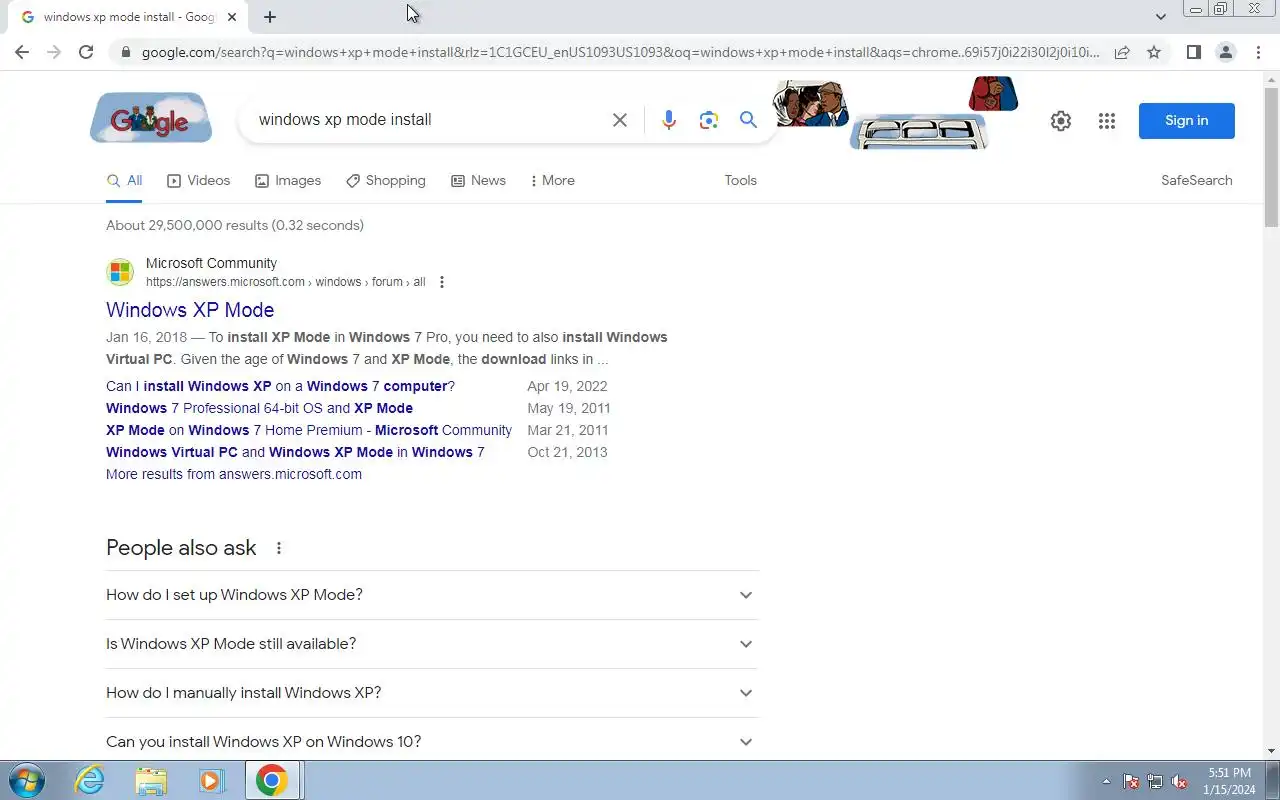1280x800 pixels.
Task: Click the magnifying glass search button
Action: tap(748, 120)
